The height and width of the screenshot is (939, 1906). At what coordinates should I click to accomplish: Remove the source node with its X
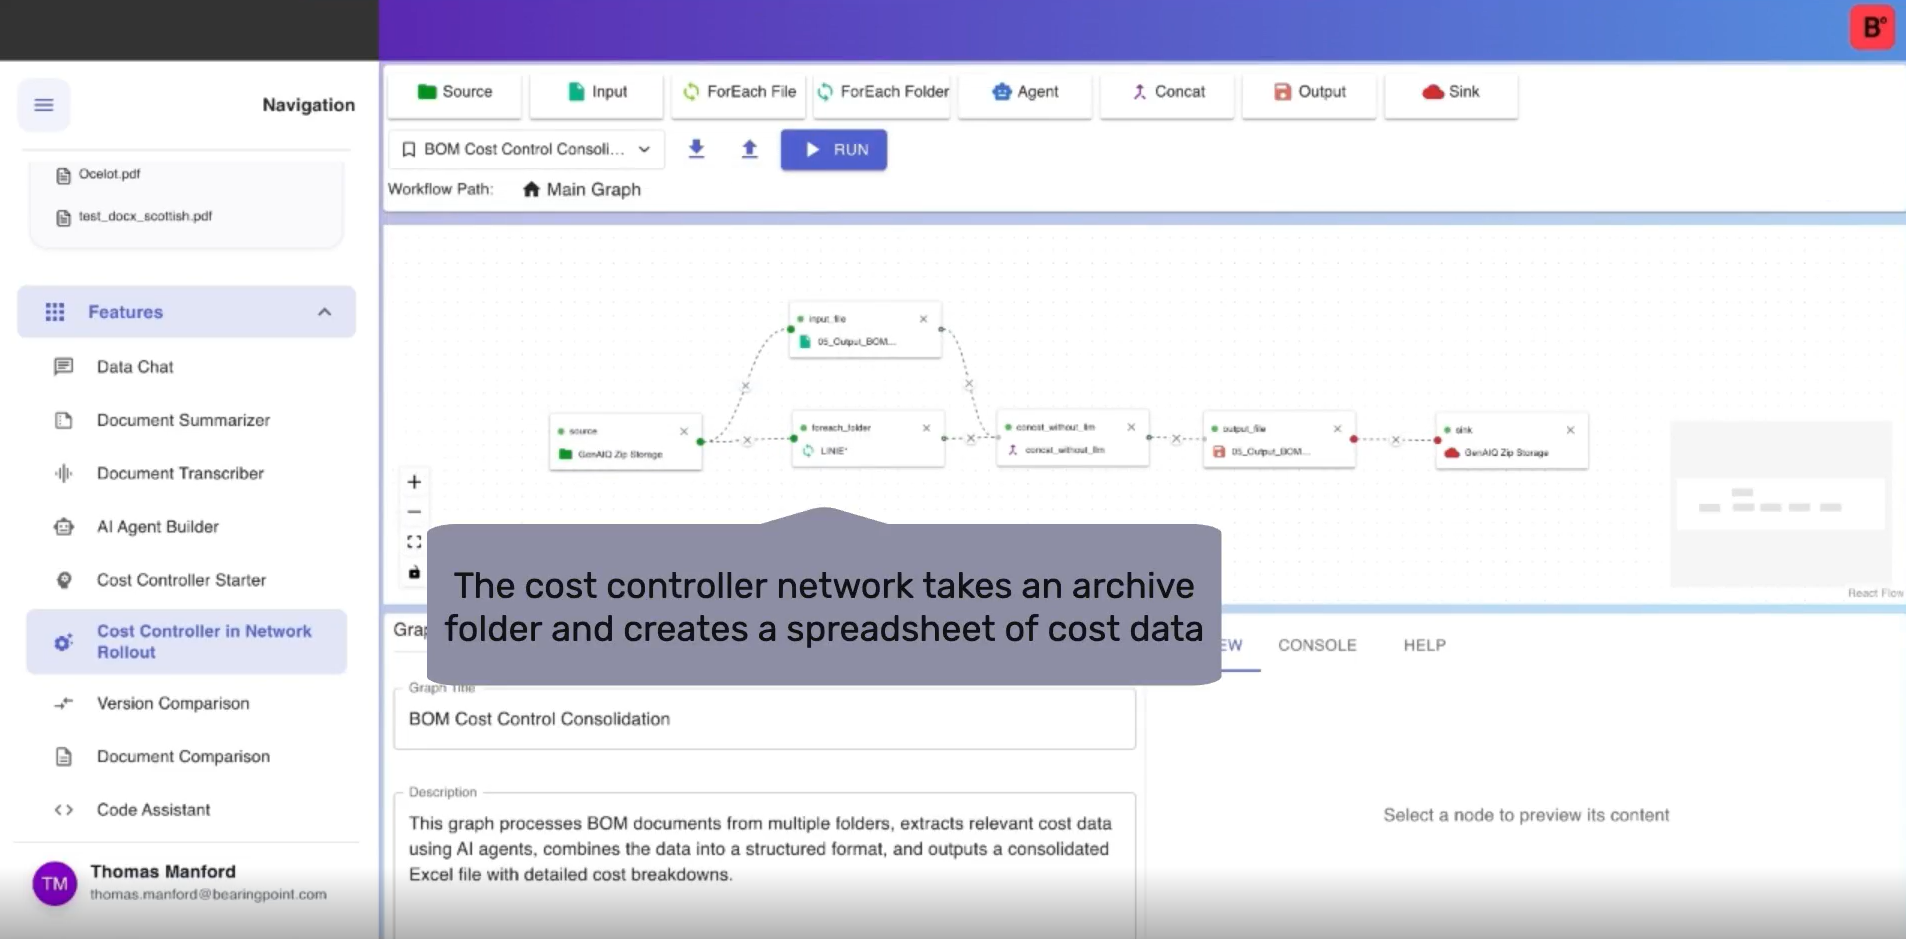pyautogui.click(x=684, y=431)
